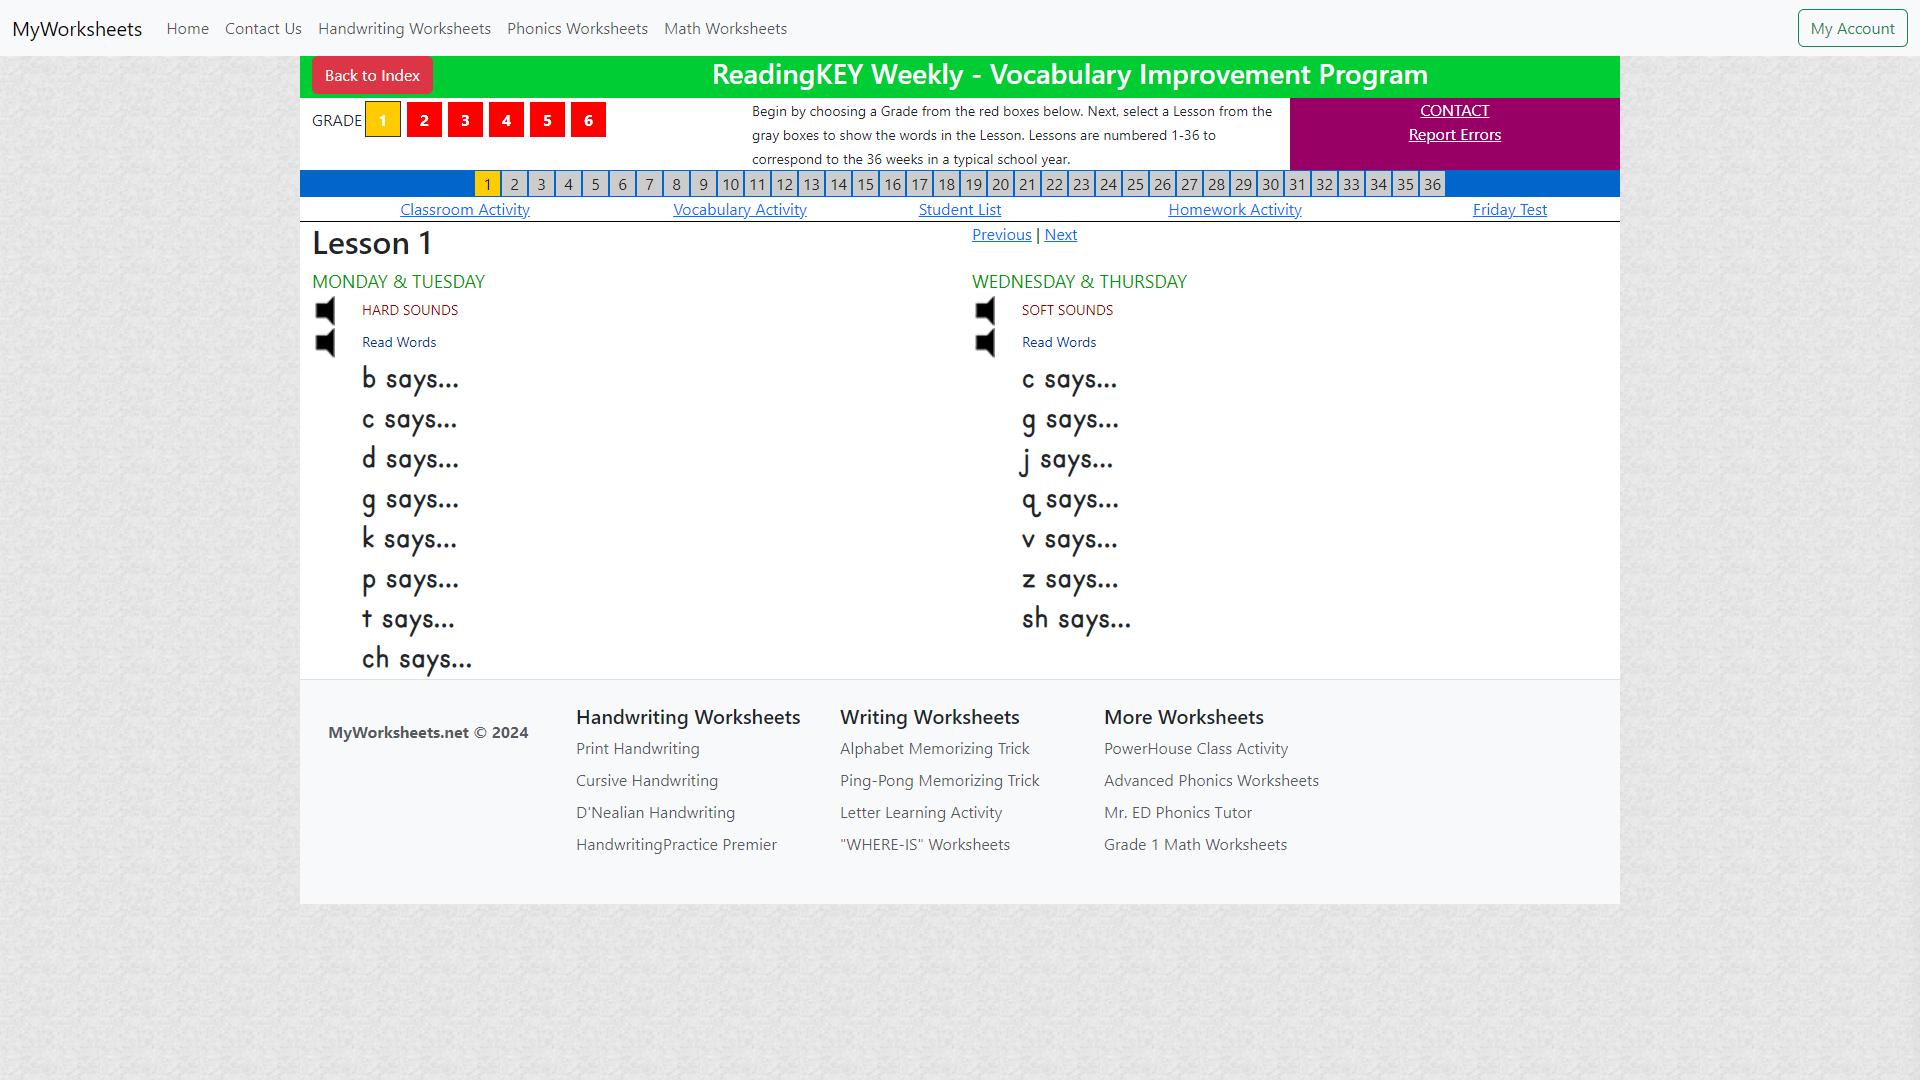The width and height of the screenshot is (1920, 1080).
Task: Open Vocabulary Activity link
Action: pyautogui.click(x=740, y=210)
